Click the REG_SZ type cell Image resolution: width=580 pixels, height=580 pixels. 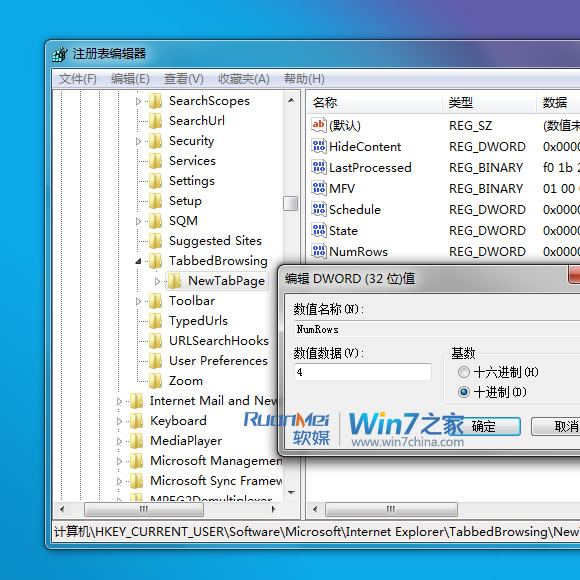[x=471, y=125]
